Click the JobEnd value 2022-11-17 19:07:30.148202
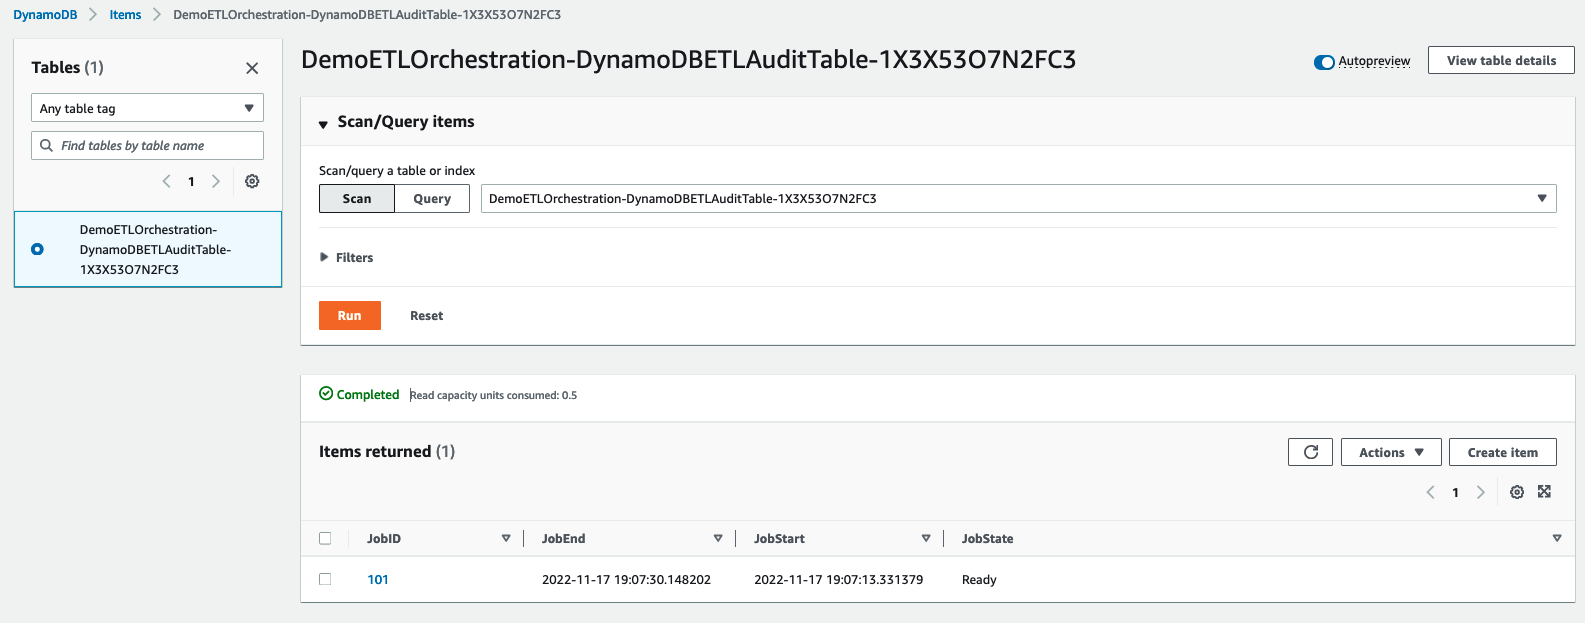 click(626, 579)
